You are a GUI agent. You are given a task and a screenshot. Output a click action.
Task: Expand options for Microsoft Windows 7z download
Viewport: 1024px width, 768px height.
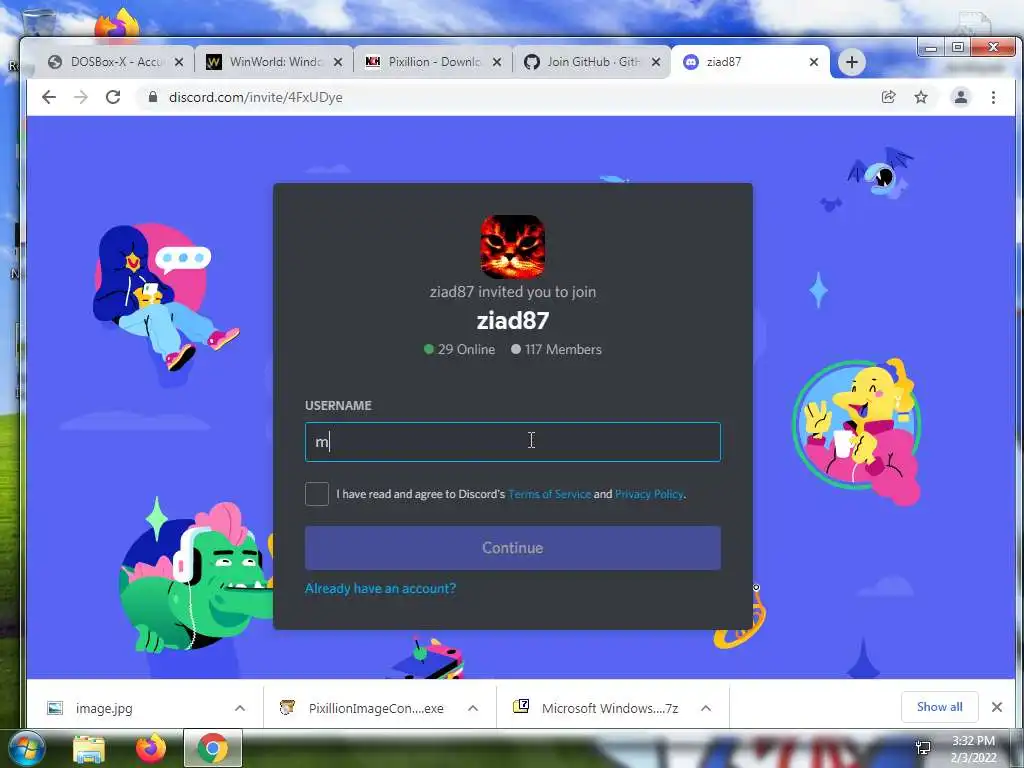(706, 708)
